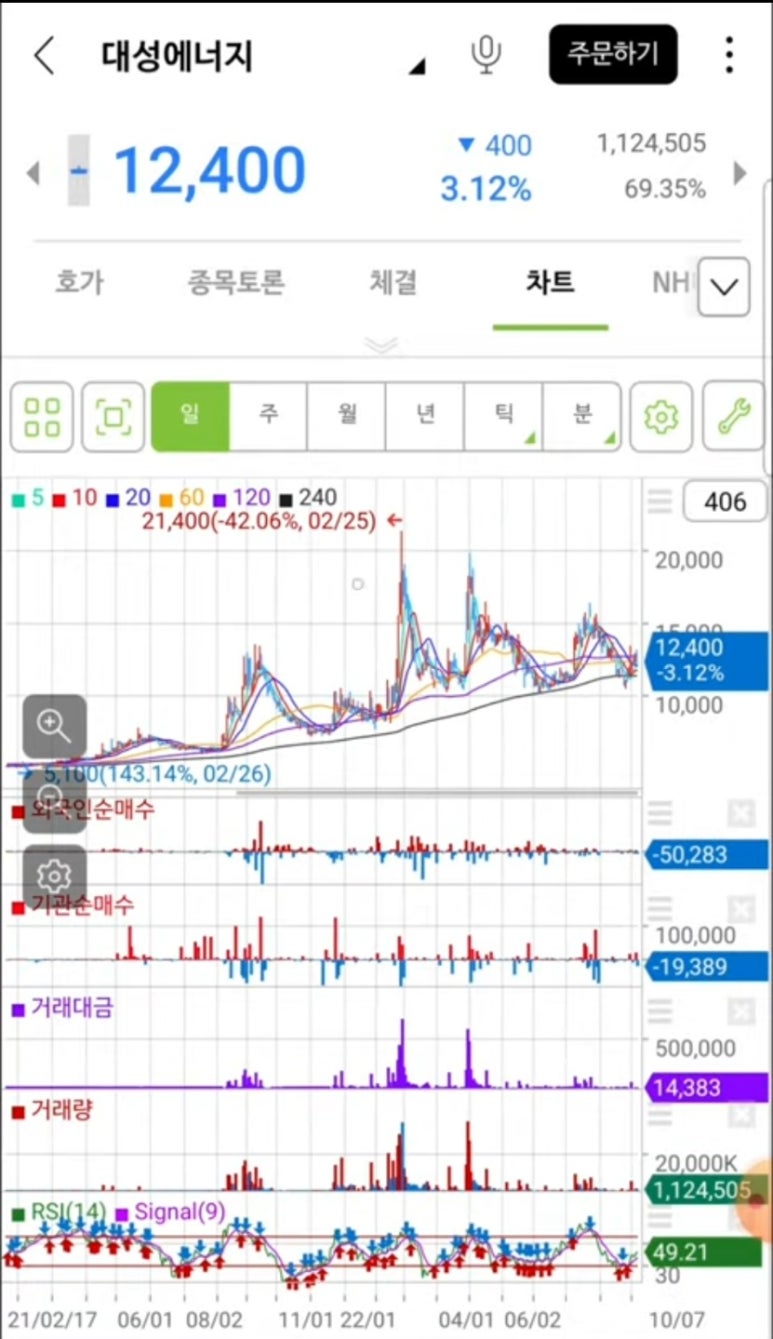
Task: Tap the current price 12,400 display
Action: [210, 170]
